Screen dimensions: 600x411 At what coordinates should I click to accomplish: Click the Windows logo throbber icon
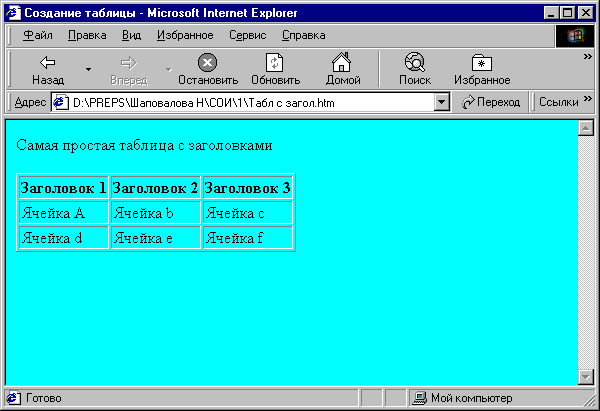click(x=576, y=36)
